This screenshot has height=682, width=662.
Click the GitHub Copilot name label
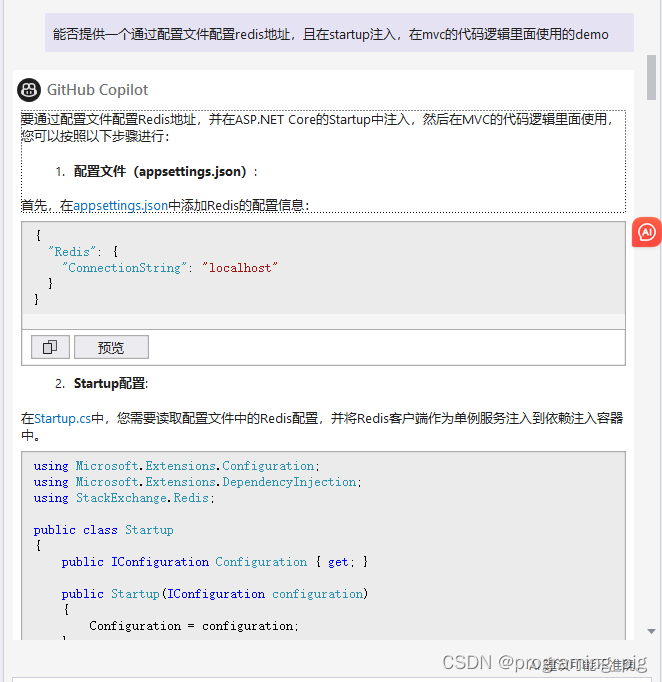[97, 90]
